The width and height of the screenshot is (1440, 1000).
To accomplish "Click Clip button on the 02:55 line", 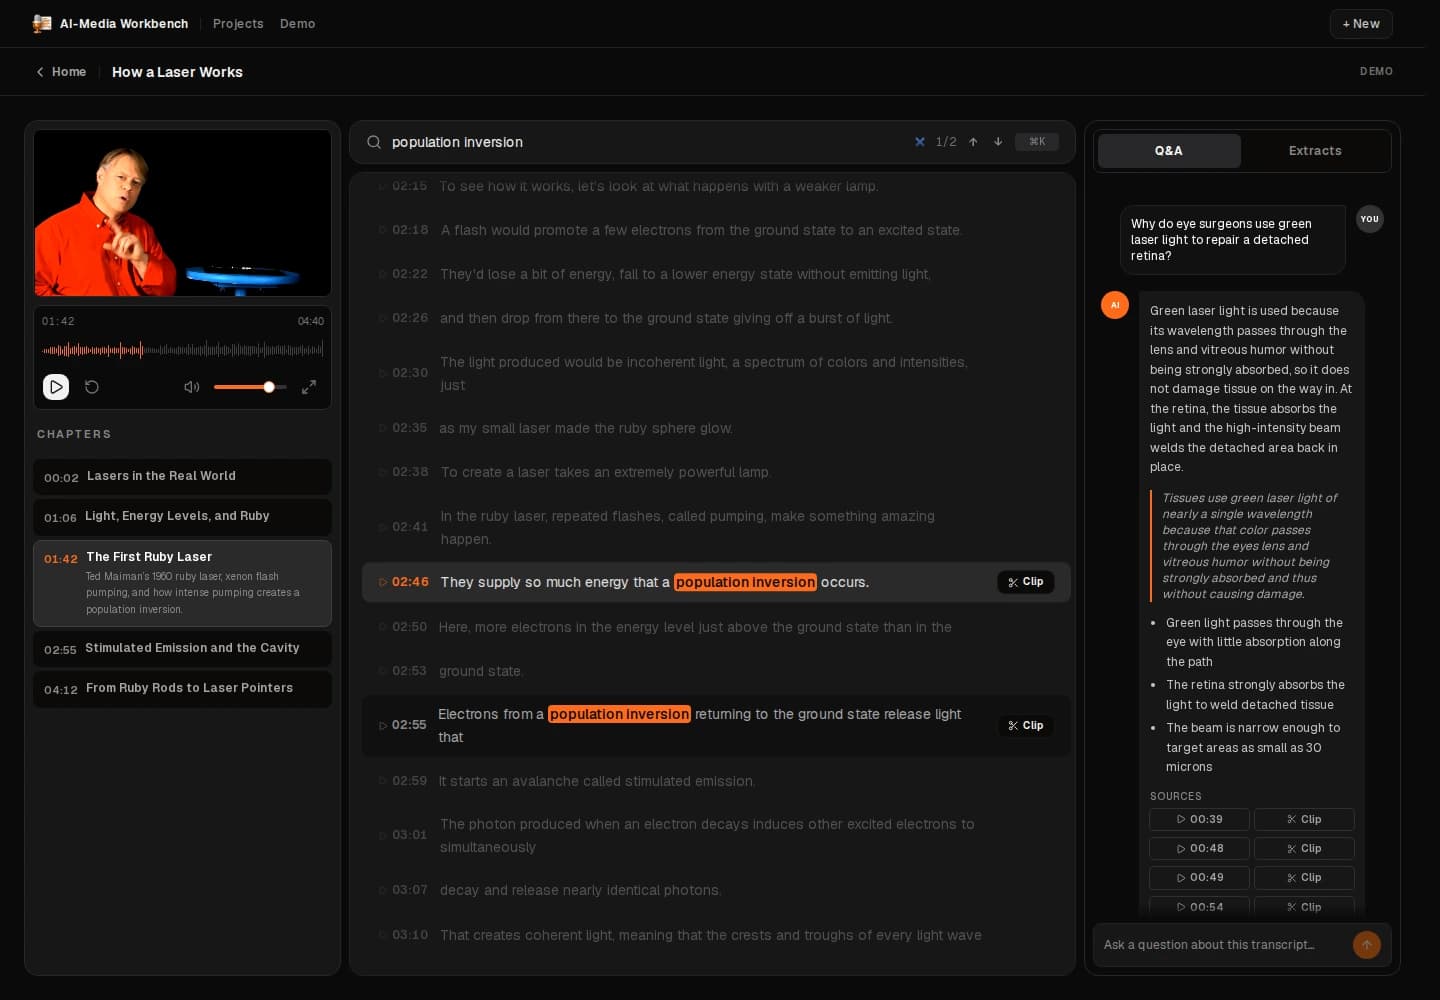I will click(x=1026, y=726).
